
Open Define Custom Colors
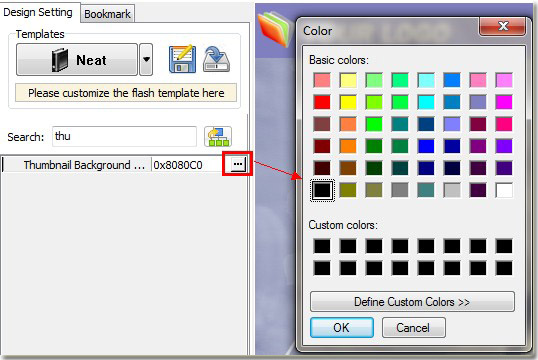click(x=412, y=302)
